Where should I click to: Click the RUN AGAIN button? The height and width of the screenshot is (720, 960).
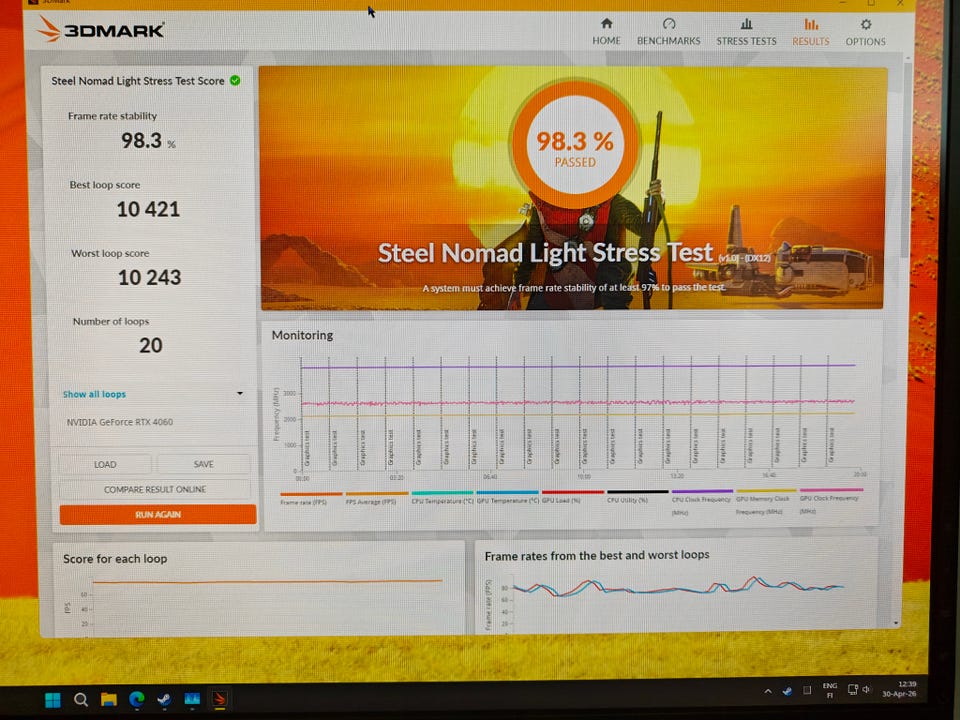(x=157, y=514)
